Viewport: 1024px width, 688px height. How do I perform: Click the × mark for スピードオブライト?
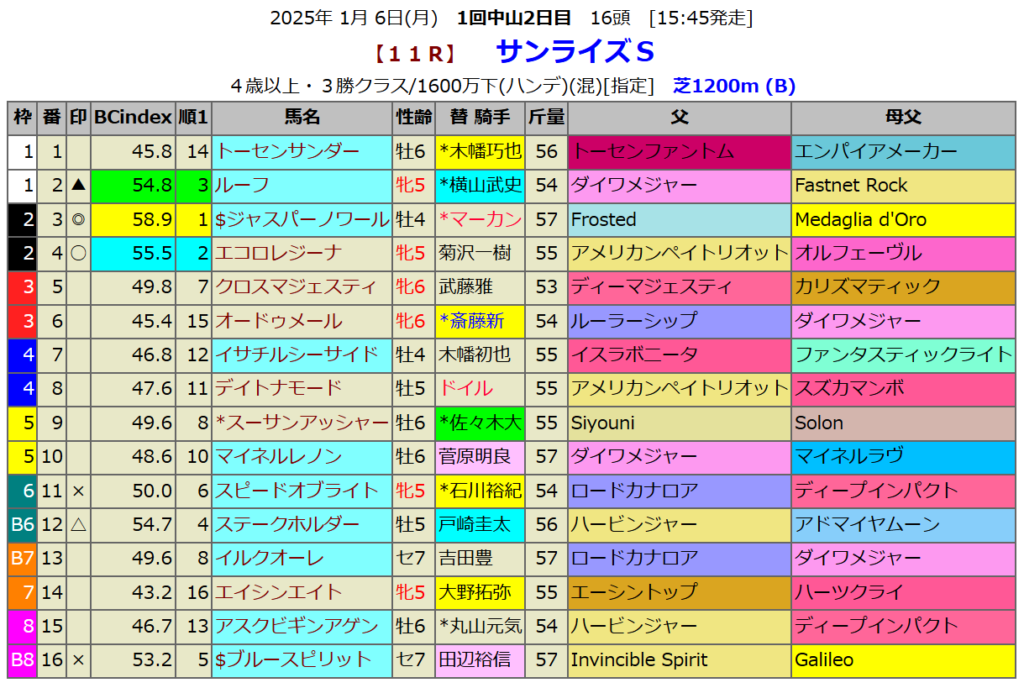(x=78, y=490)
